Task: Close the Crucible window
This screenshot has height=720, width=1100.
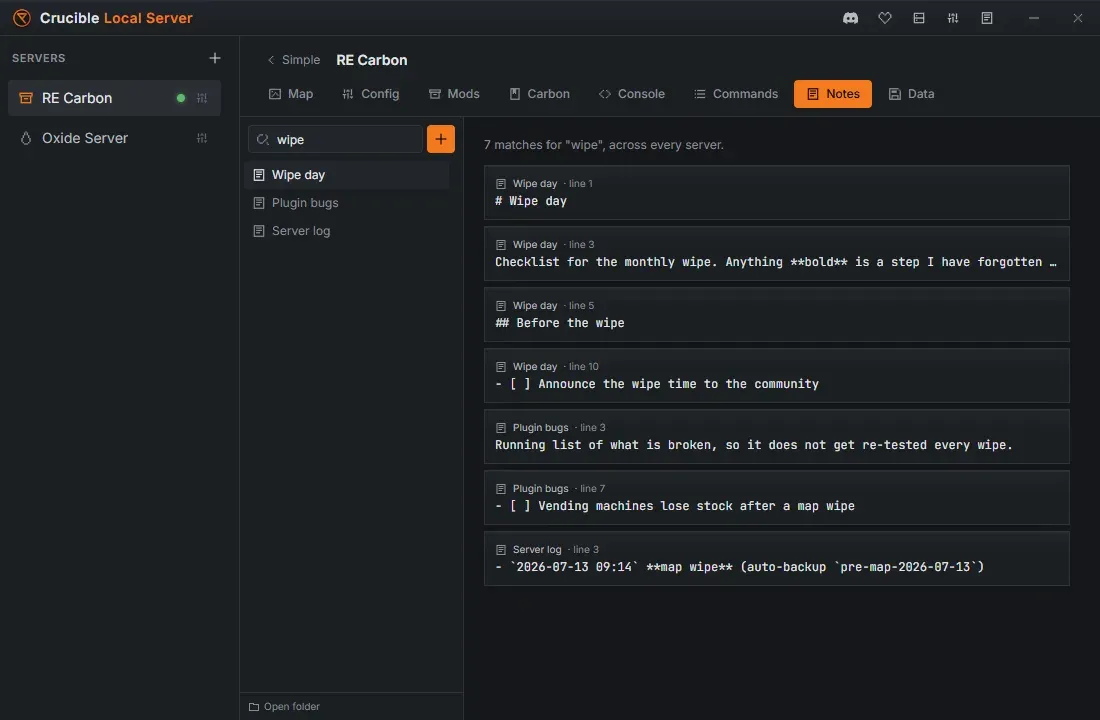Action: click(x=1078, y=18)
